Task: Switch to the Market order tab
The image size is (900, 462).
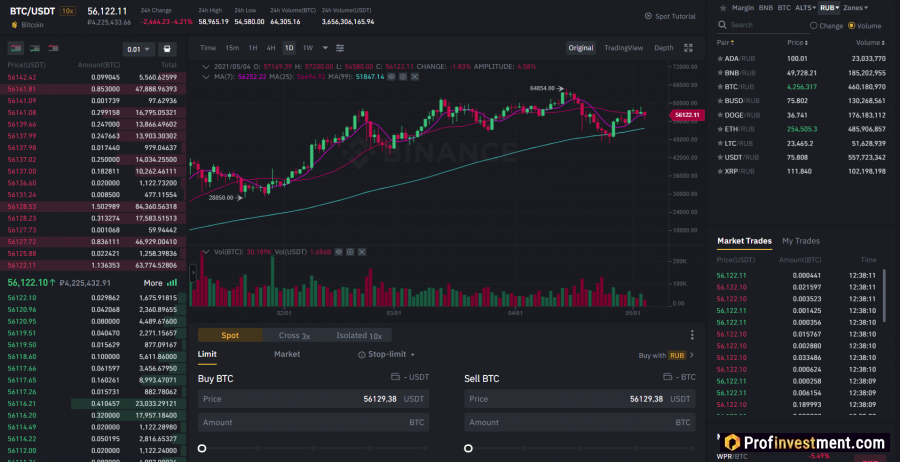Action: point(287,354)
